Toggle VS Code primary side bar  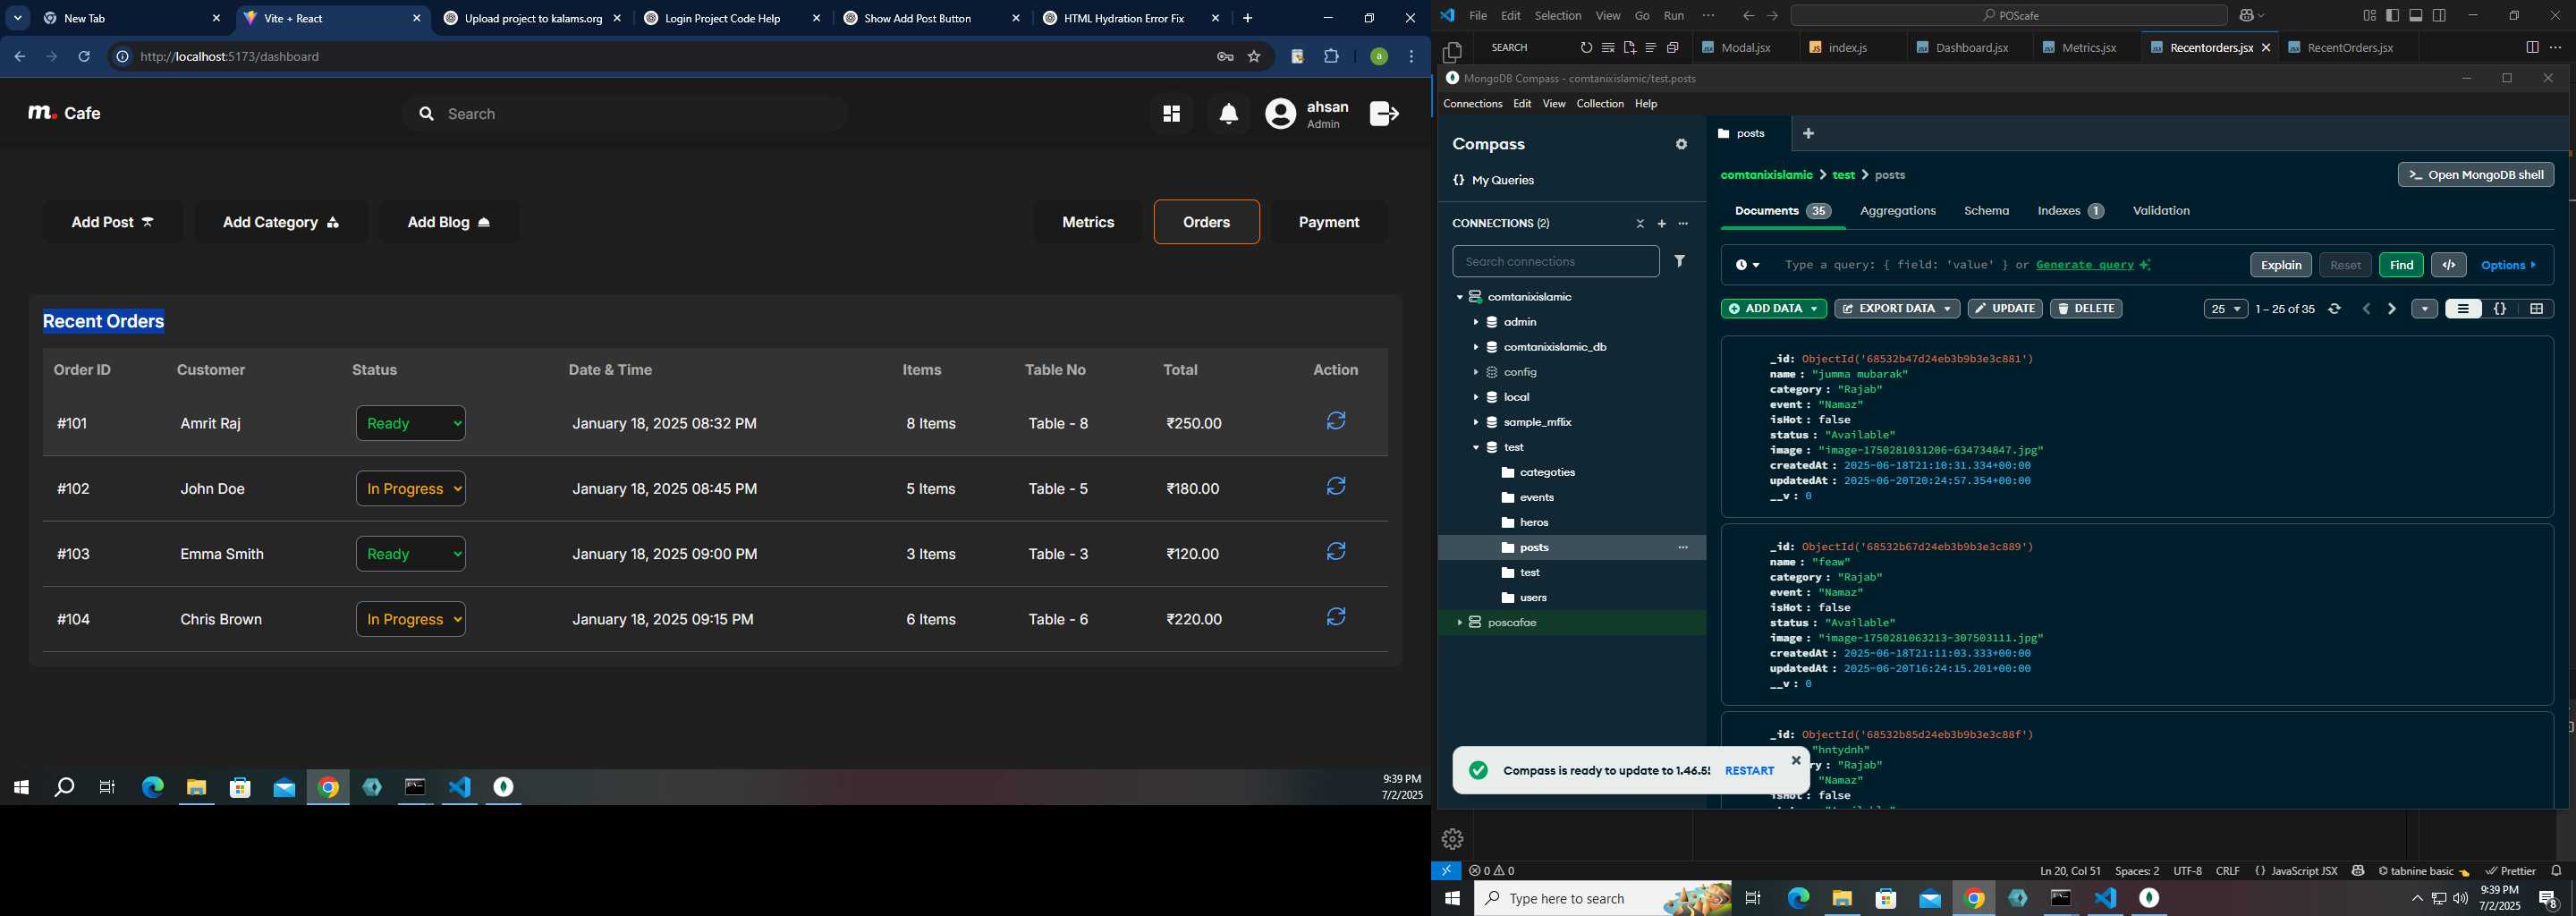tap(2392, 16)
